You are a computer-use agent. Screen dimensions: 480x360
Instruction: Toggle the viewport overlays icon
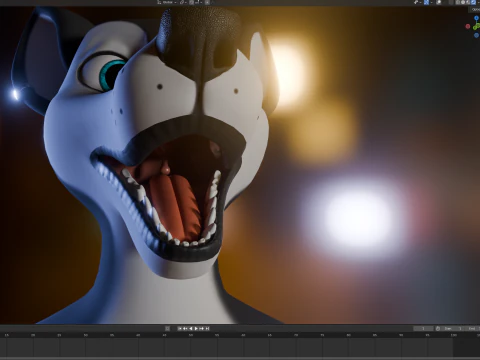(x=439, y=2)
